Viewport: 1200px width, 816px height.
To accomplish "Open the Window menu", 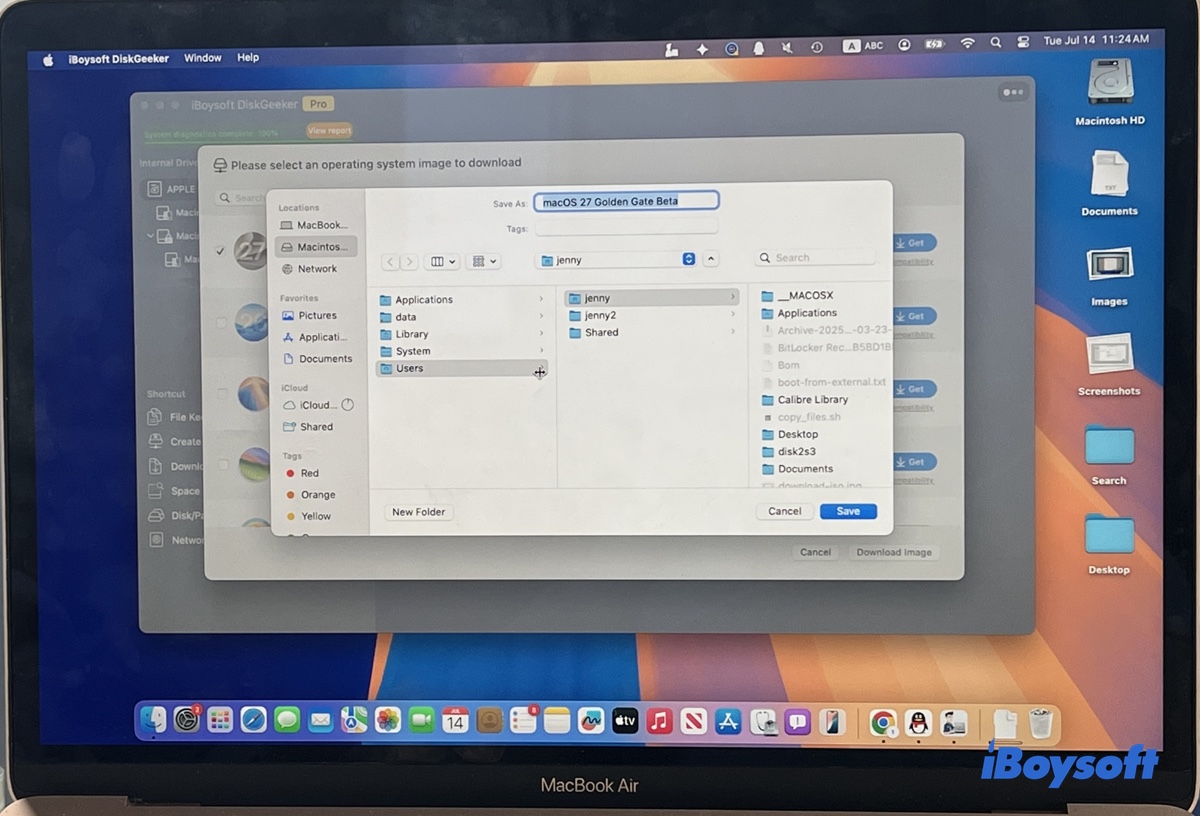I will [203, 58].
